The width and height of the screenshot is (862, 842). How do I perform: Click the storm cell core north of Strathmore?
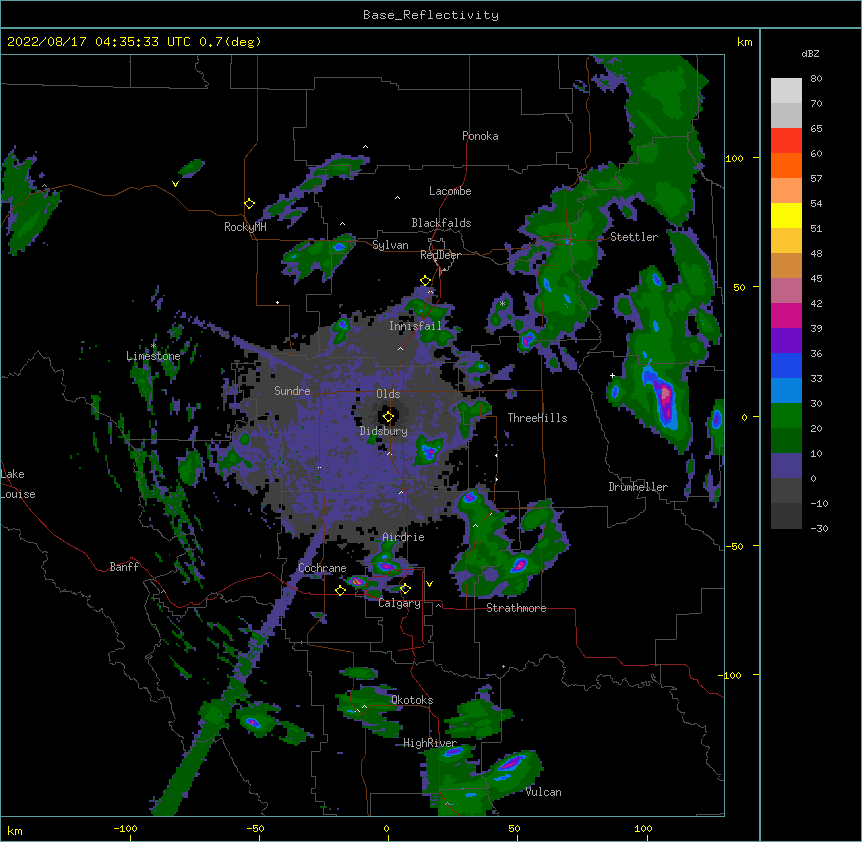(x=520, y=564)
